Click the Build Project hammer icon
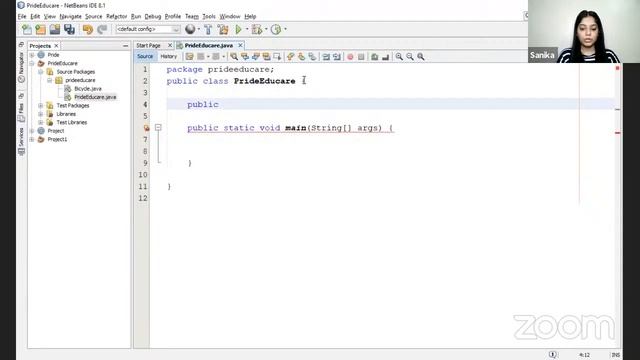This screenshot has width=640, height=360. click(x=208, y=29)
